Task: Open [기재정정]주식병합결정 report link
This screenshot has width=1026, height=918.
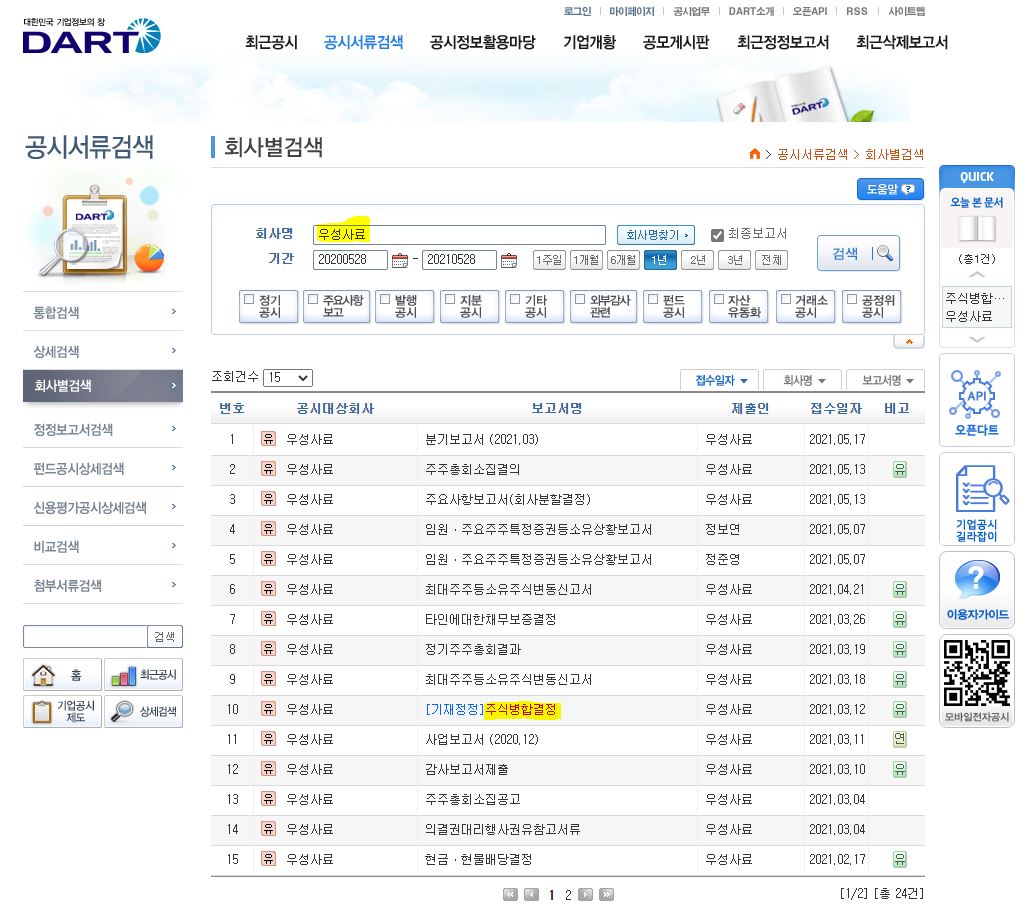Action: [491, 709]
